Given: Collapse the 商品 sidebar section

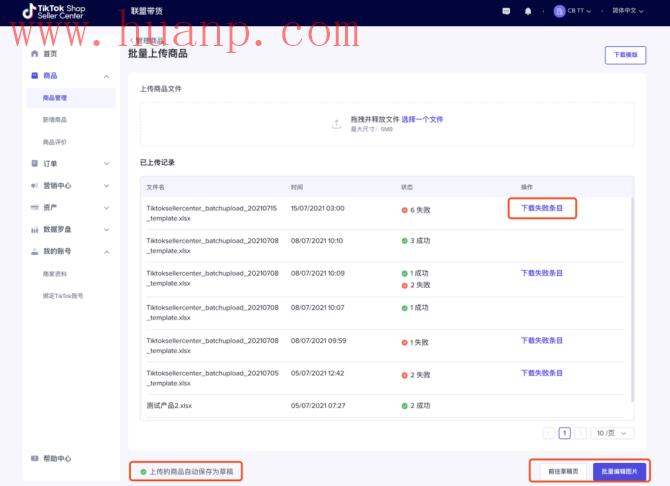Looking at the screenshot, I should 106,77.
